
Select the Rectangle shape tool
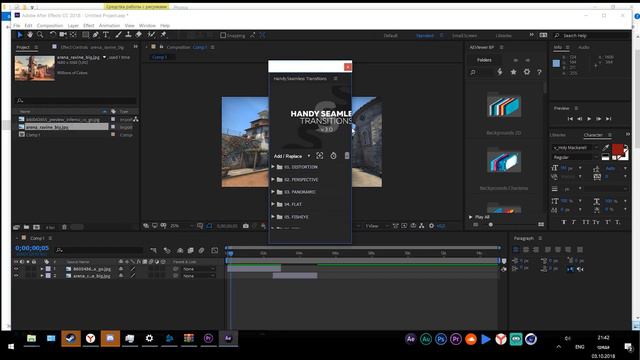(86, 35)
